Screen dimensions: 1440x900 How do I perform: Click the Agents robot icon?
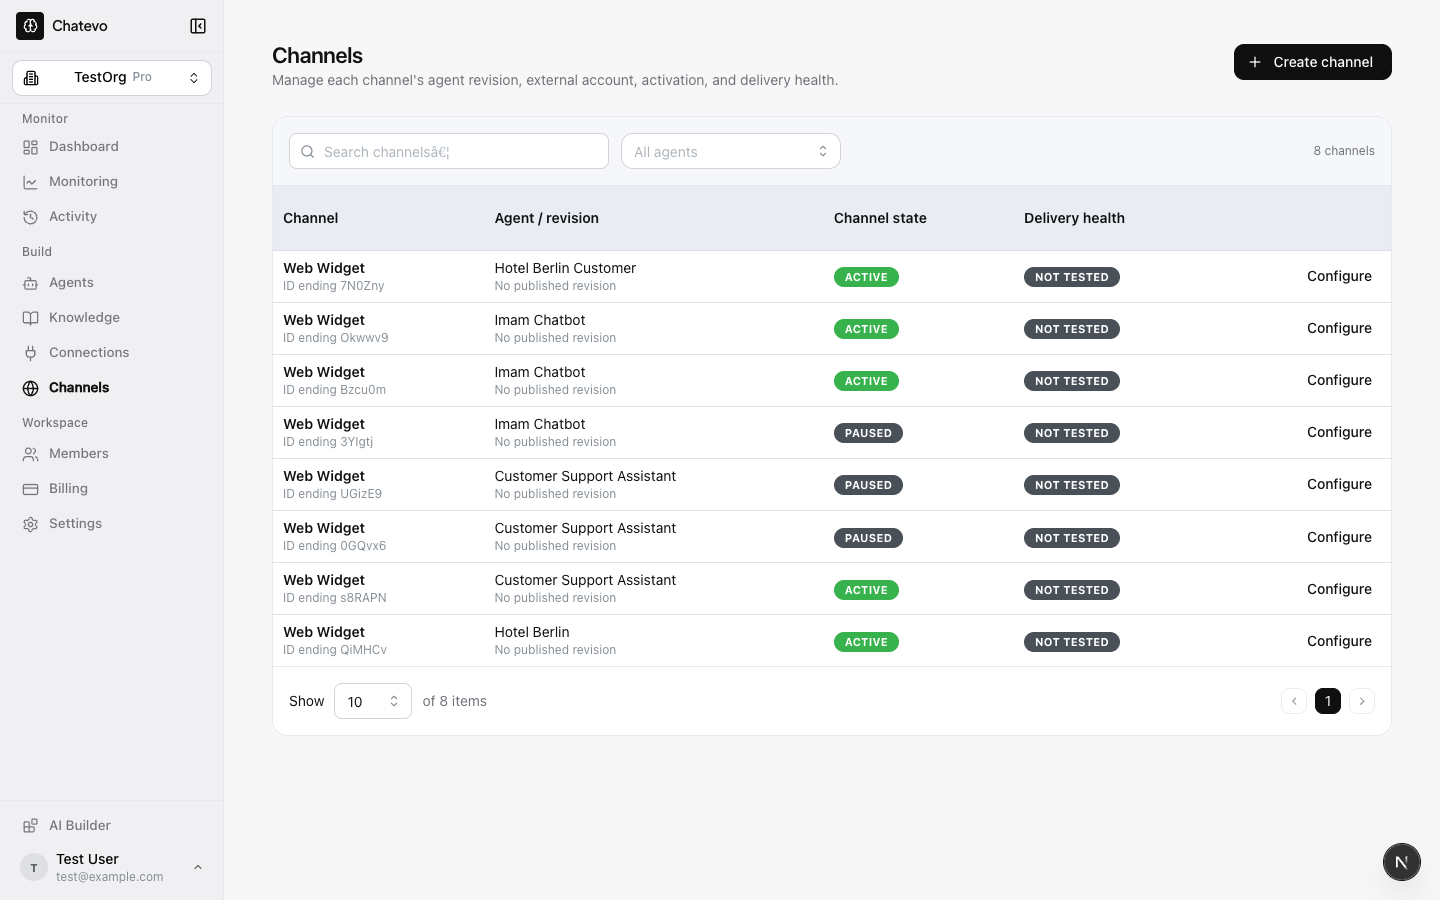(31, 283)
